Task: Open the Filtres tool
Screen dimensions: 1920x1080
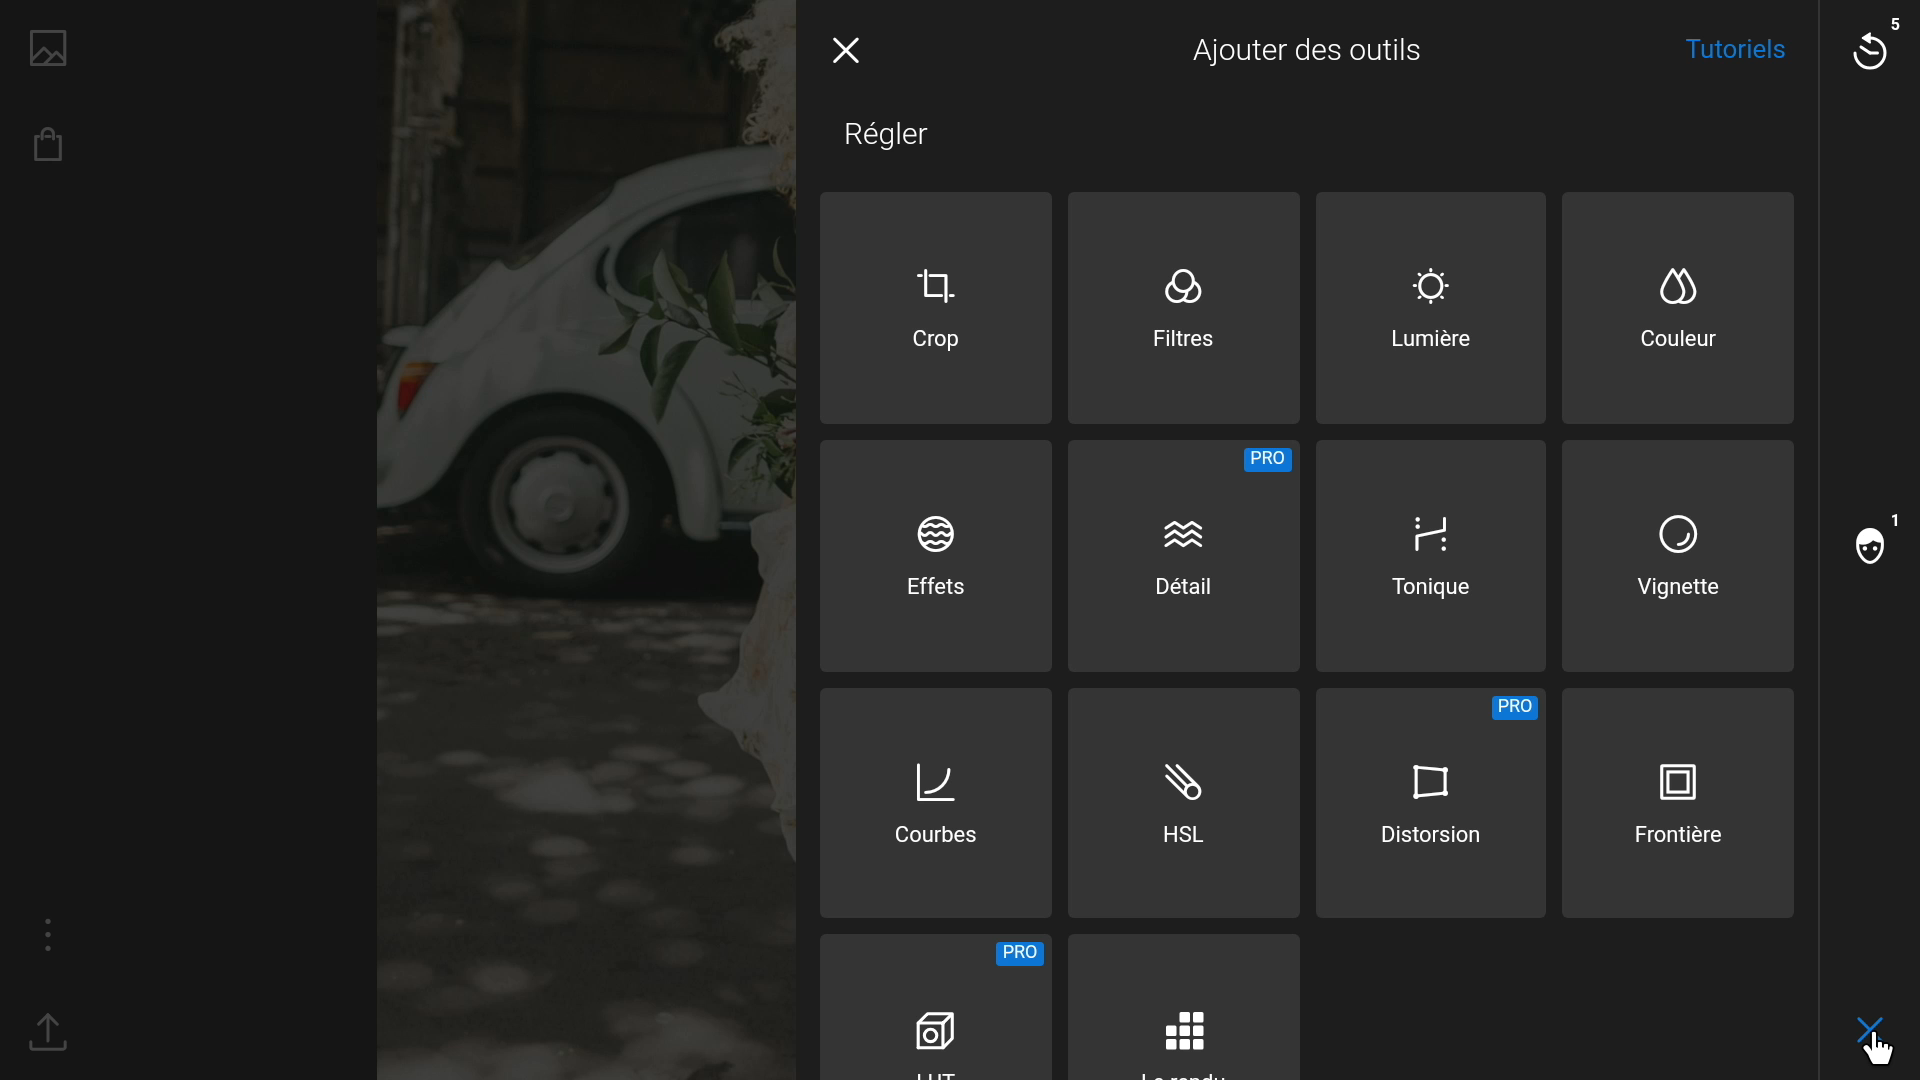Action: [x=1183, y=308]
